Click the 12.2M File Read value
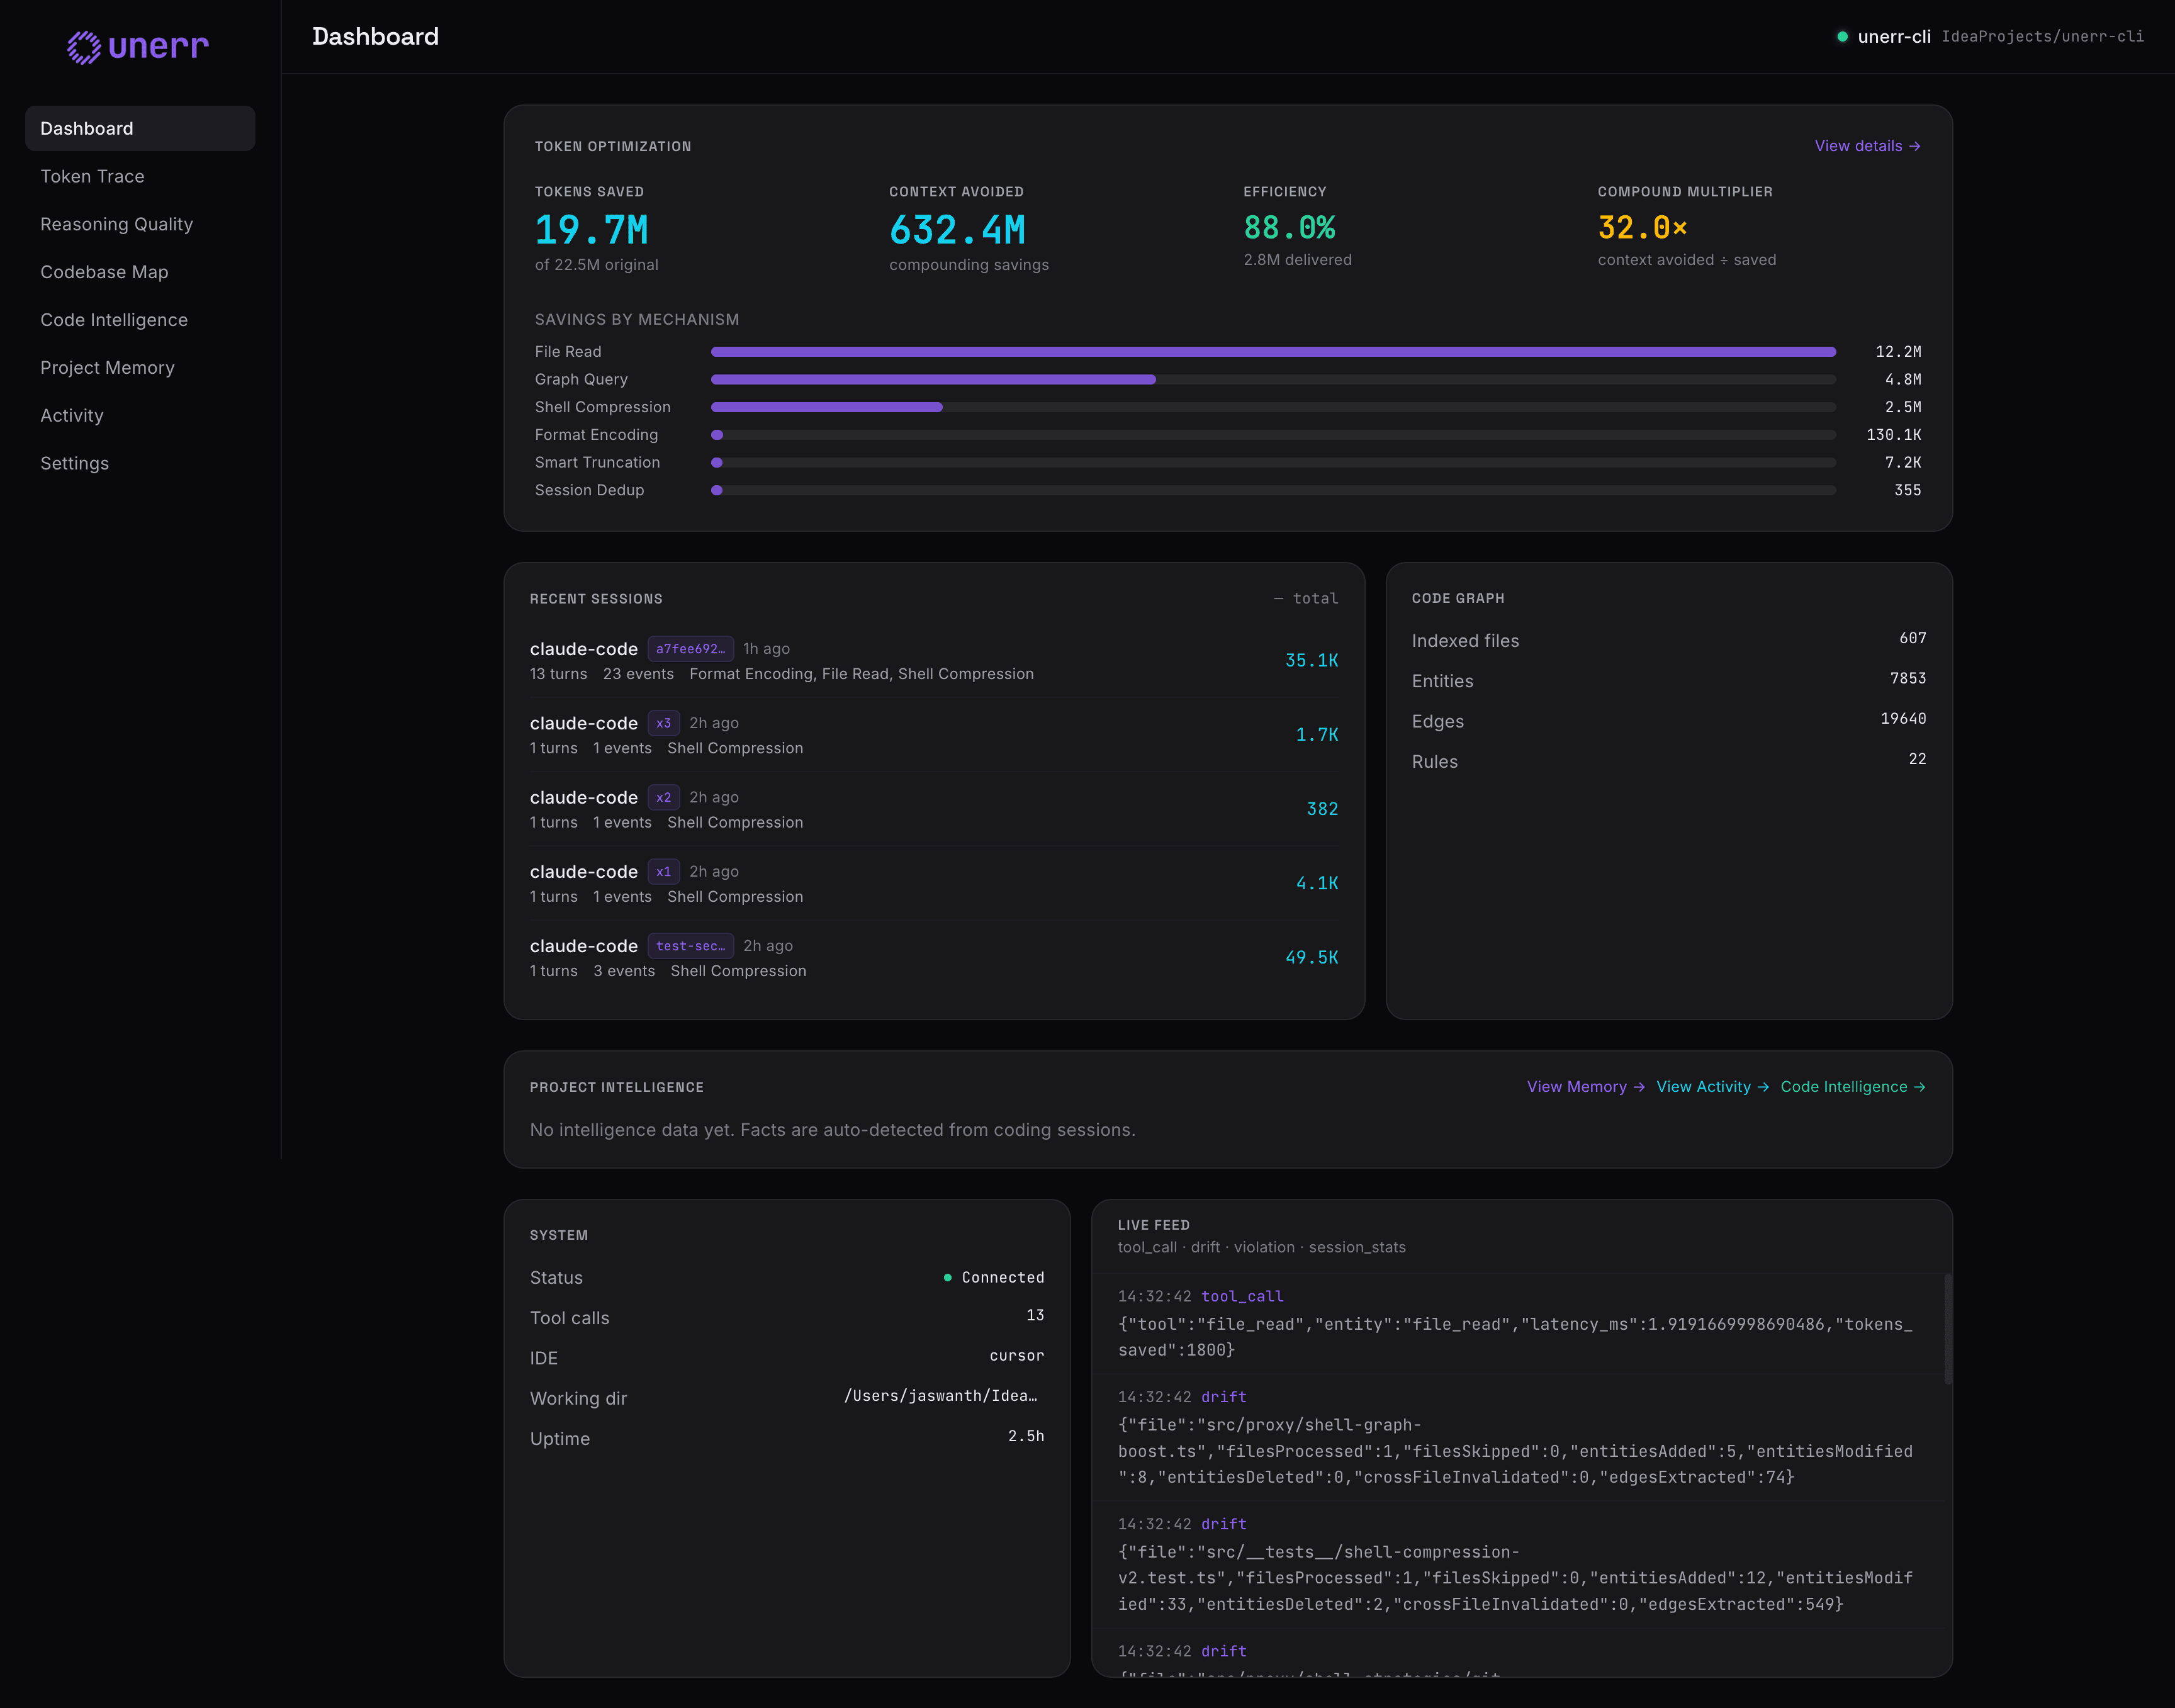This screenshot has height=1708, width=2175. tap(1898, 352)
